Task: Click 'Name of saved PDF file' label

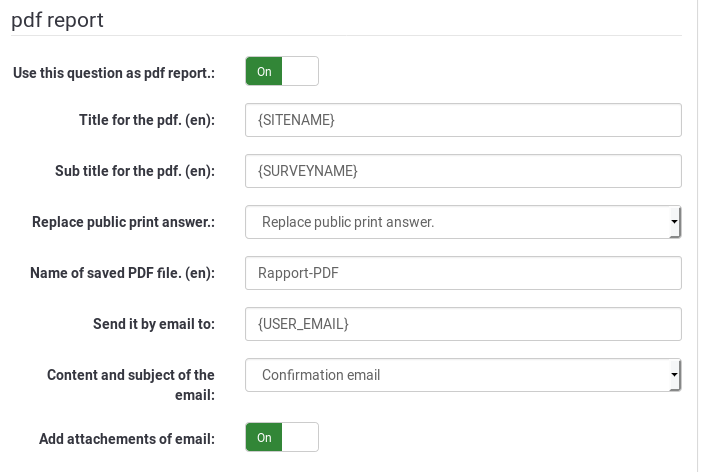Action: pos(130,273)
